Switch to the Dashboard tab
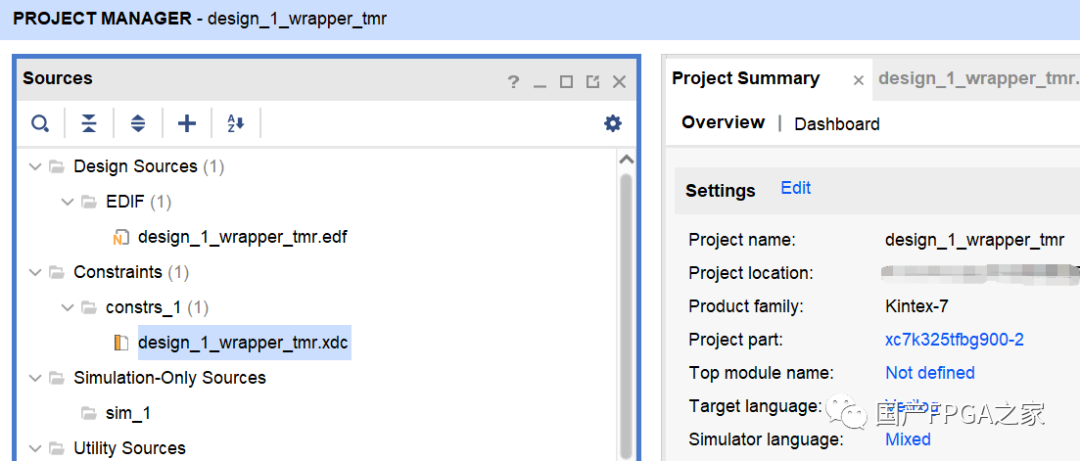This screenshot has width=1080, height=461. pyautogui.click(x=836, y=124)
